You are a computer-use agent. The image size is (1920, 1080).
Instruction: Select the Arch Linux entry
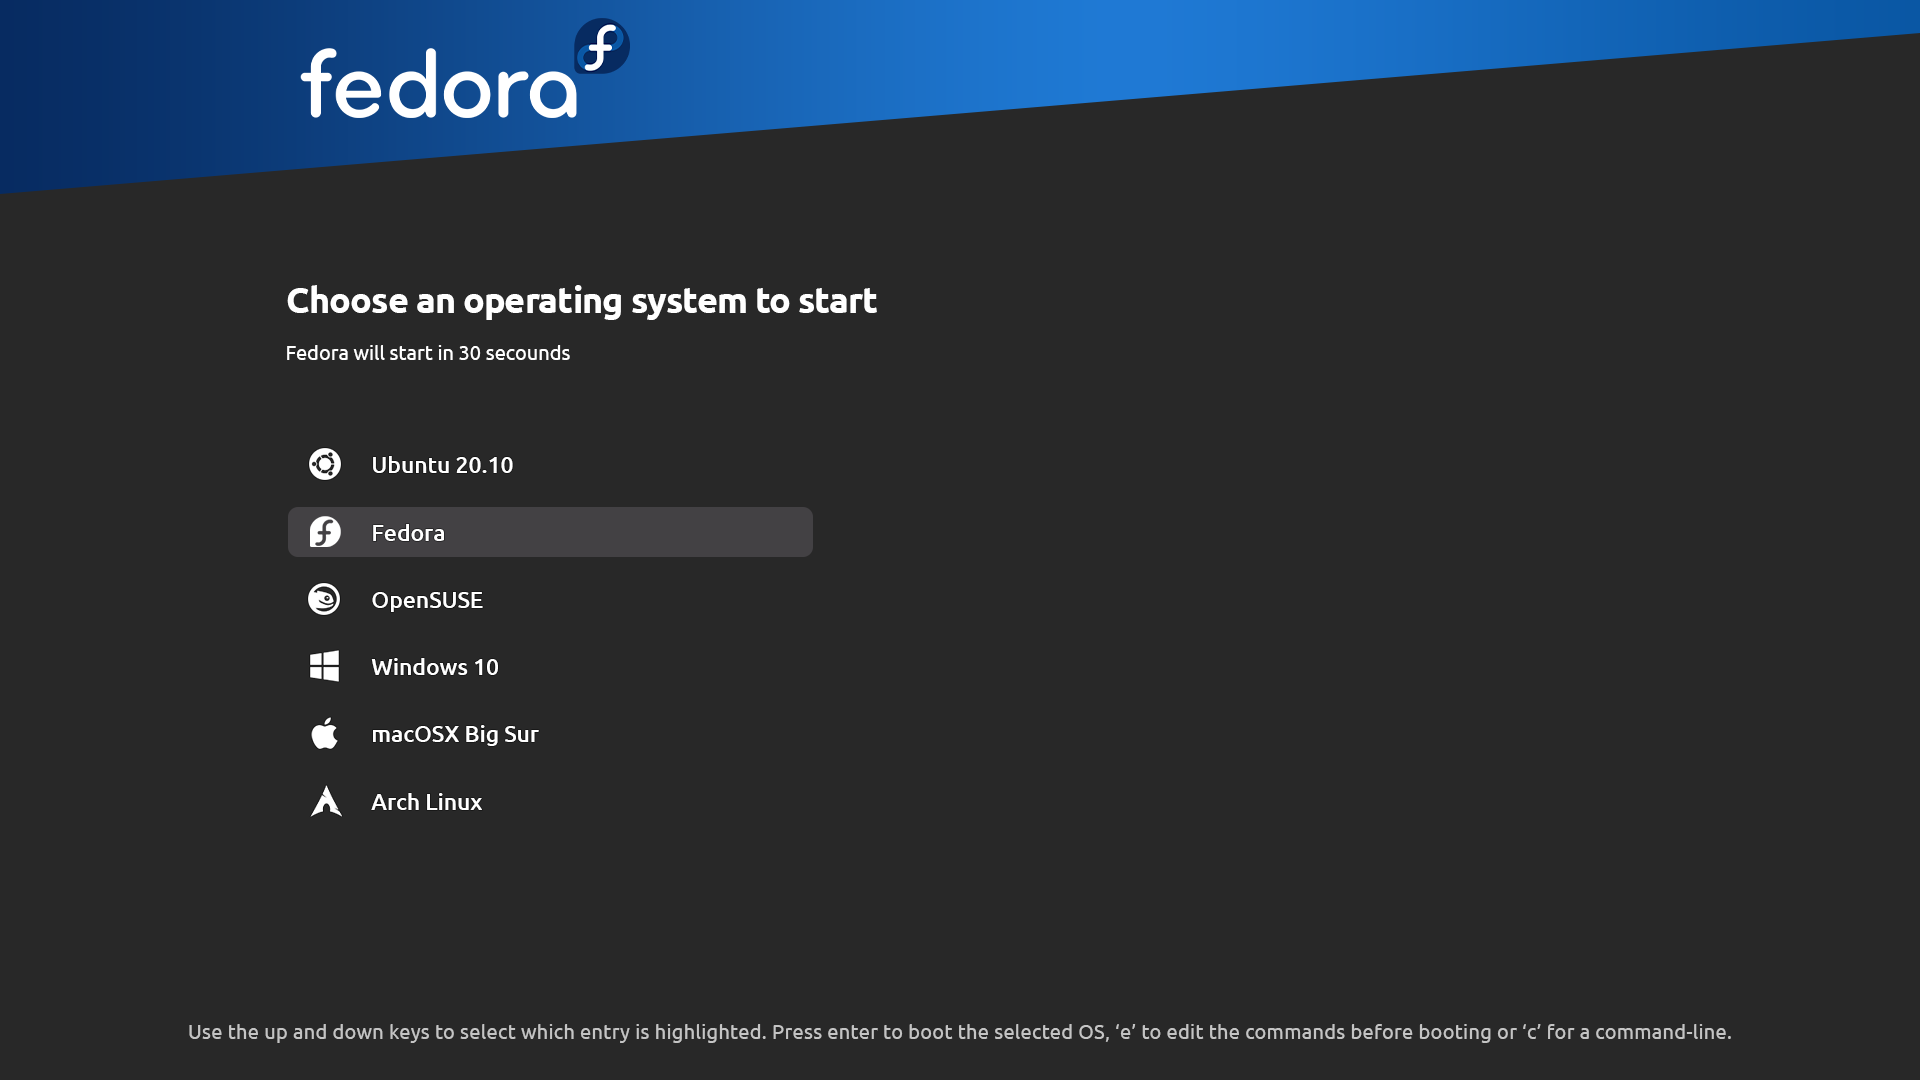point(550,801)
